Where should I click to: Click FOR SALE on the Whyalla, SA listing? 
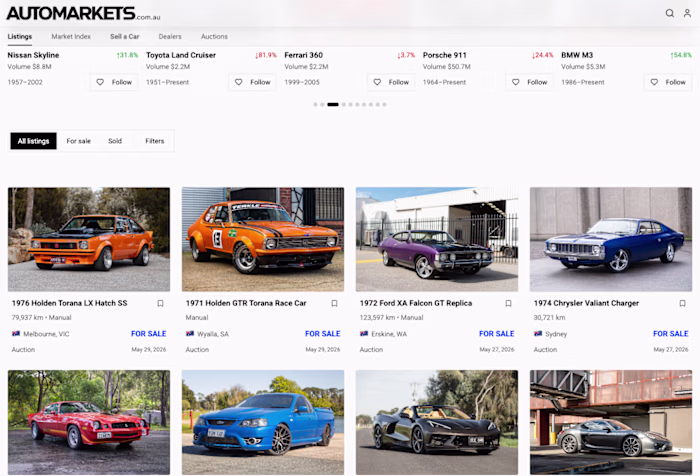[323, 334]
